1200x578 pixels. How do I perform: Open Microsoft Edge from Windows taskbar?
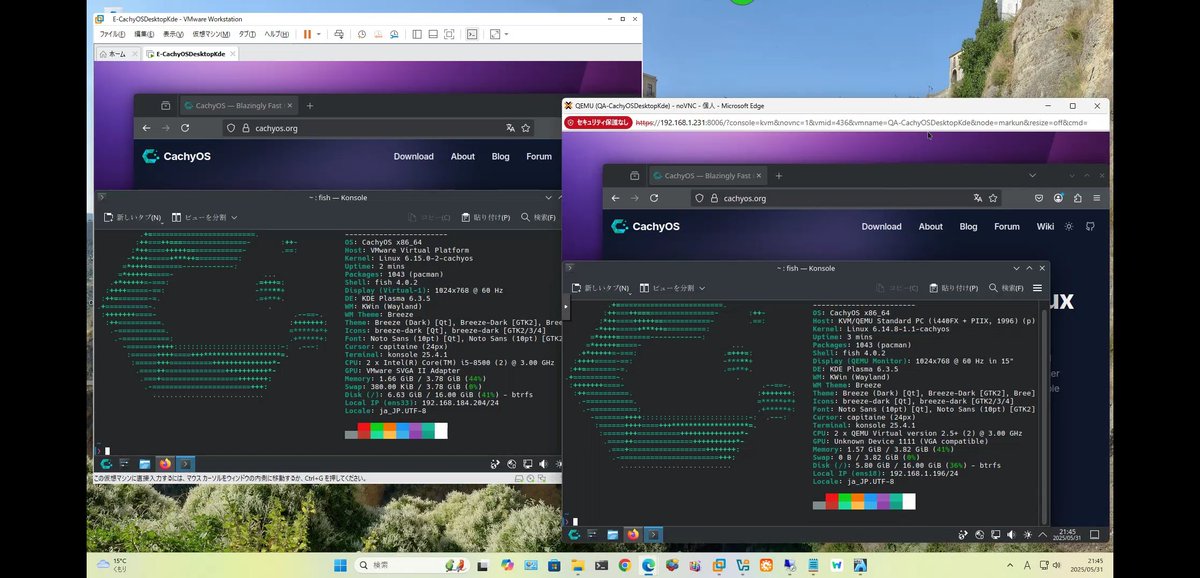[x=647, y=565]
